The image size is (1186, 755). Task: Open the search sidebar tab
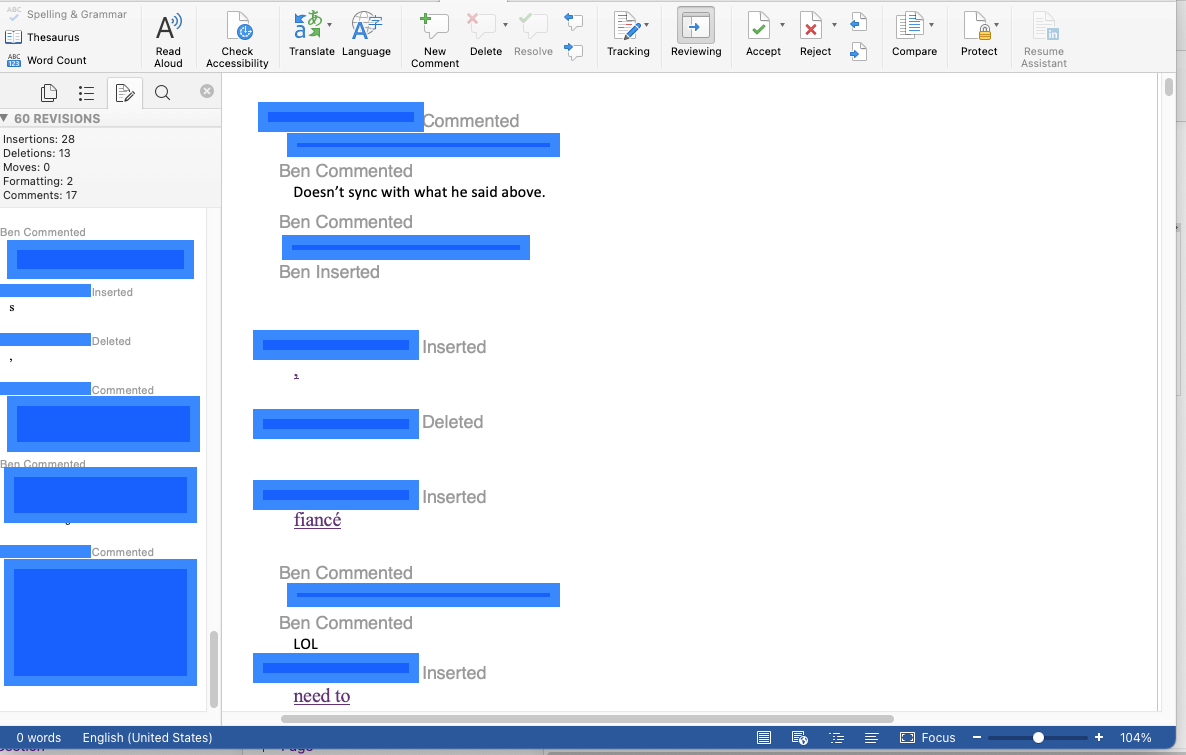click(162, 93)
